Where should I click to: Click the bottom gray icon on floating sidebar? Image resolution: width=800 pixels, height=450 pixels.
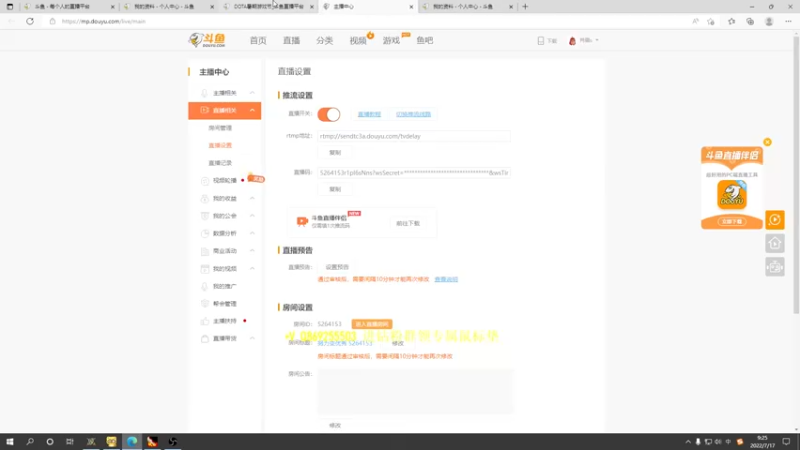click(774, 267)
